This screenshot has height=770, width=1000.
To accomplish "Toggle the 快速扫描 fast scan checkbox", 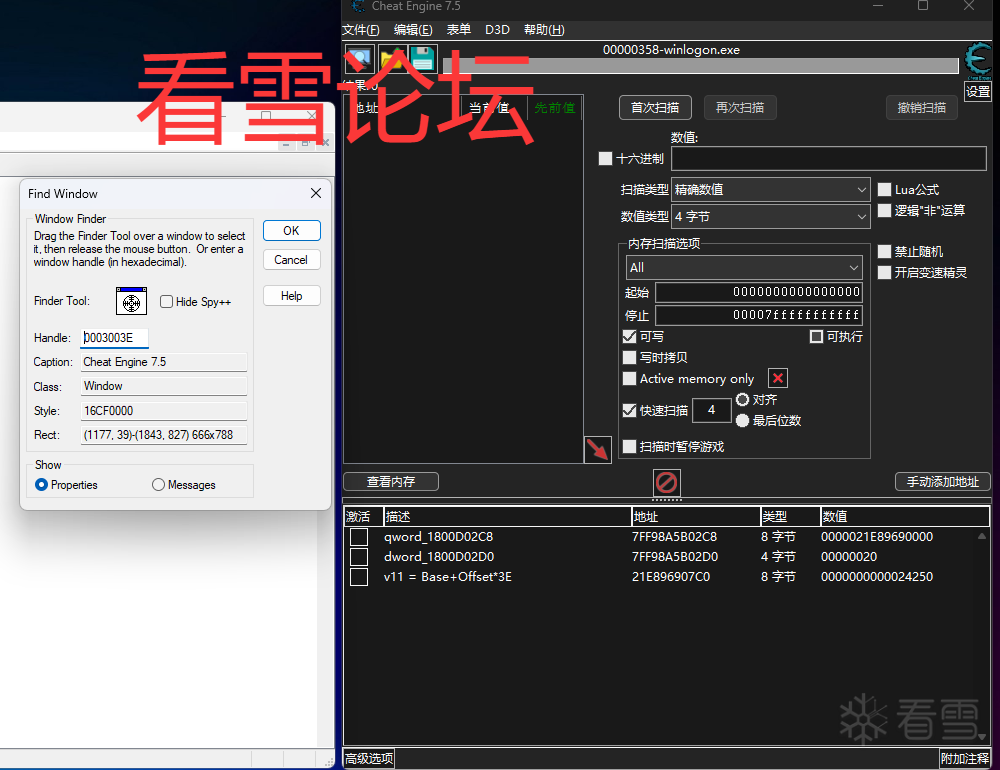I will point(629,410).
